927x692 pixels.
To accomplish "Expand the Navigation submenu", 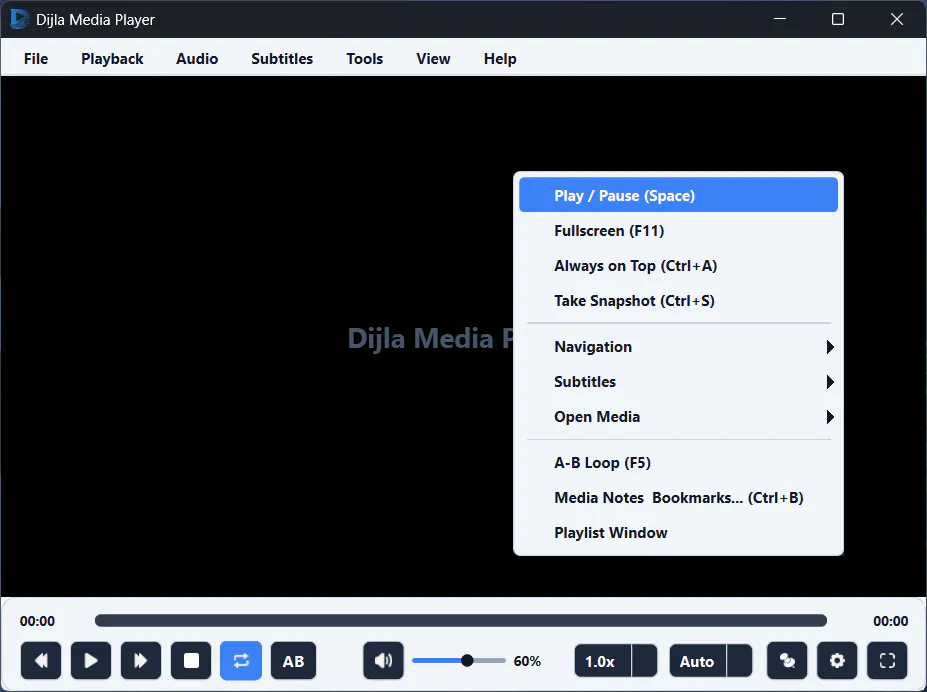I will [678, 346].
